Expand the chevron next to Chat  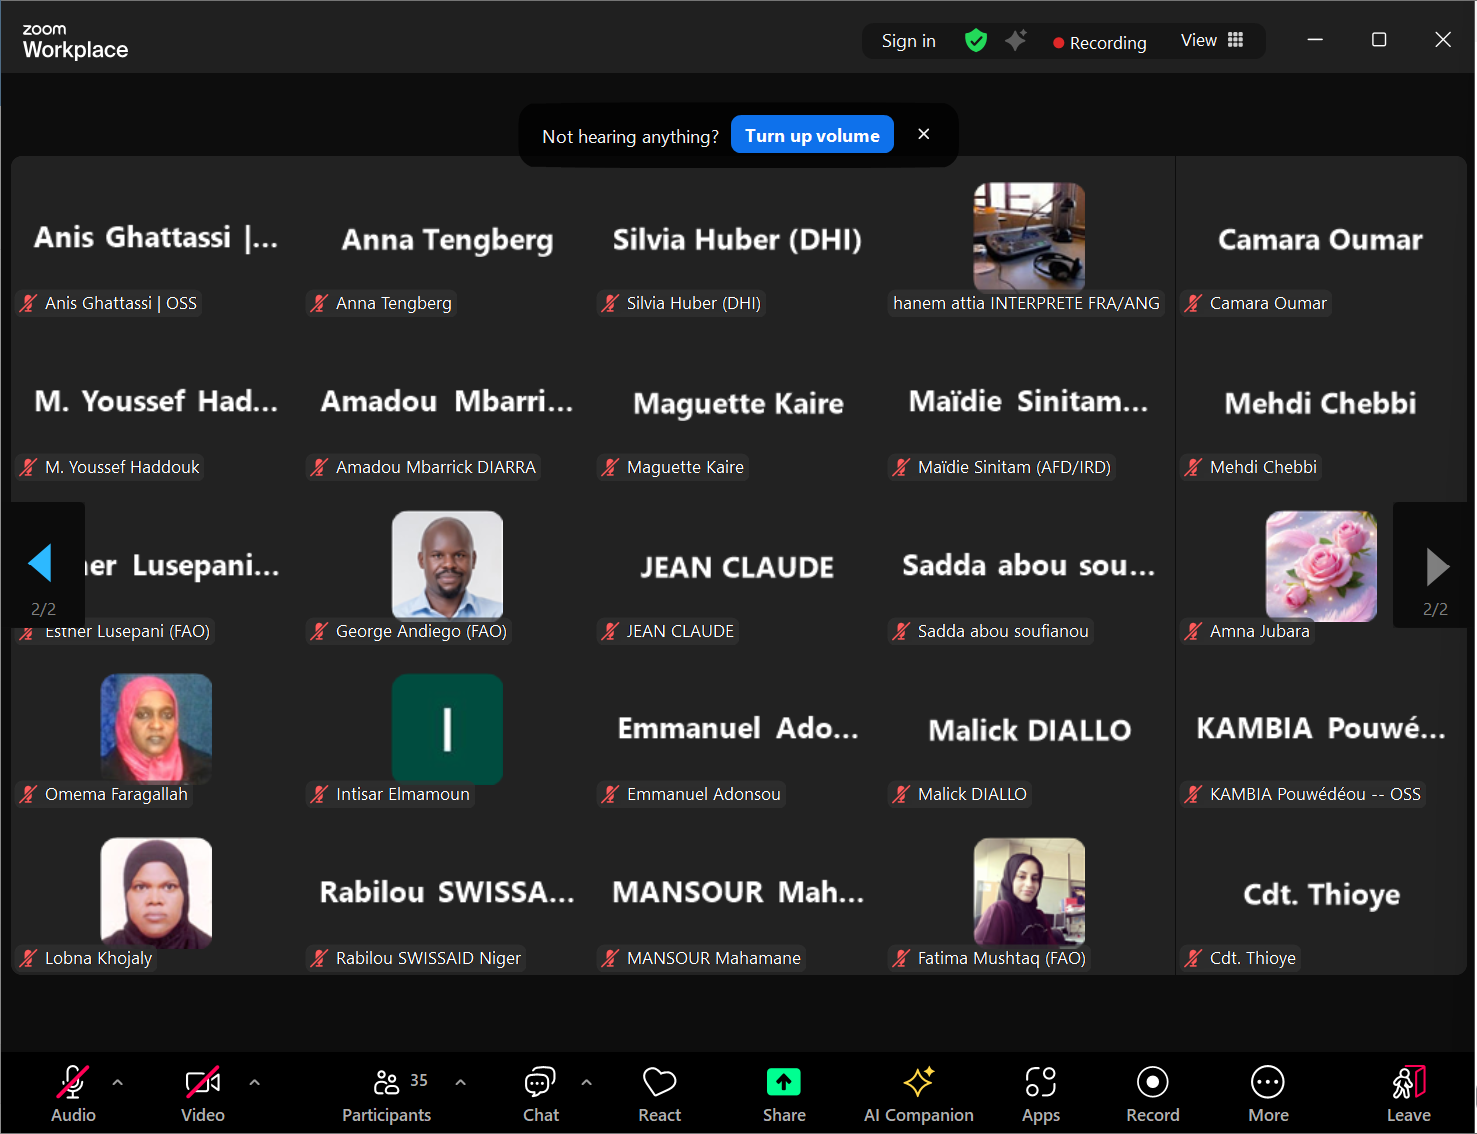587,1082
